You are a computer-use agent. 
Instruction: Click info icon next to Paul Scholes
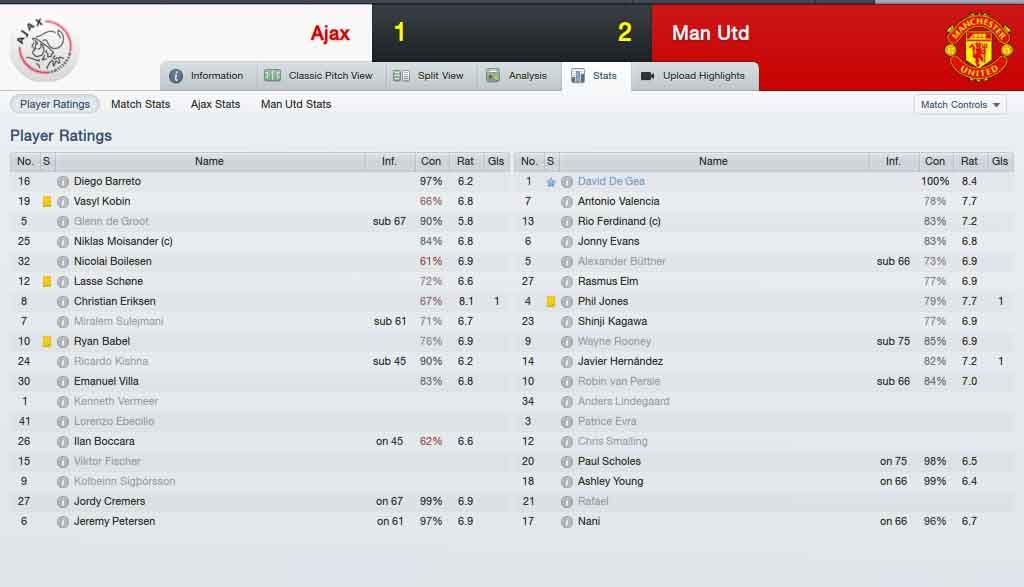tap(567, 462)
